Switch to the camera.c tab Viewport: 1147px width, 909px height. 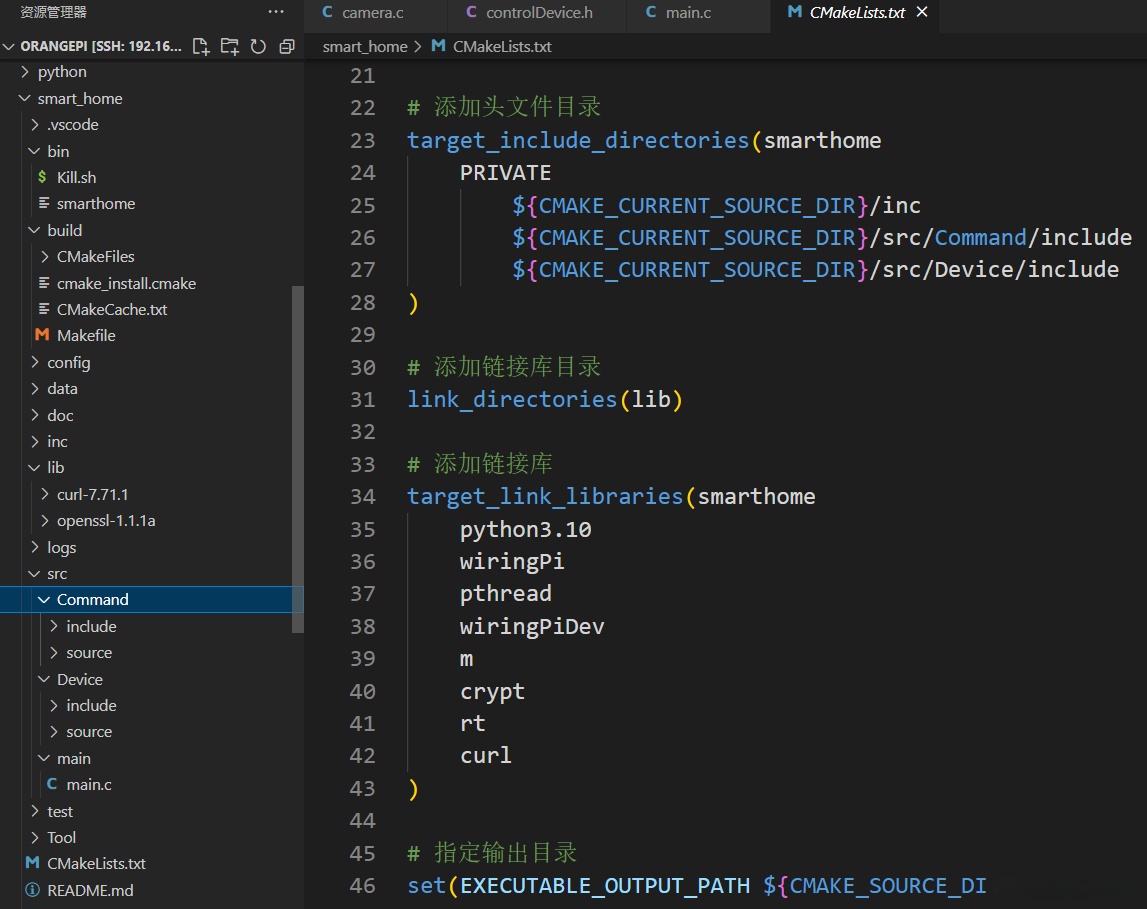point(372,13)
